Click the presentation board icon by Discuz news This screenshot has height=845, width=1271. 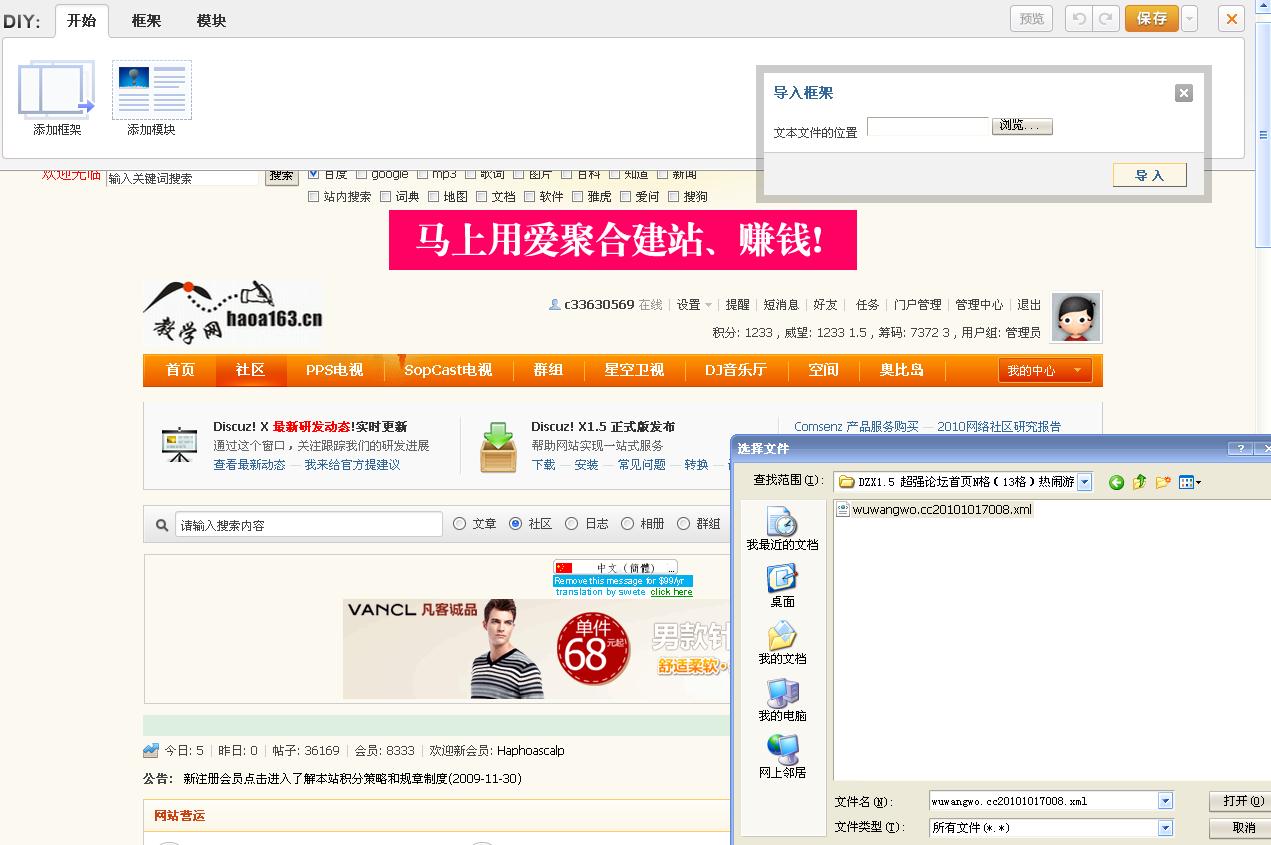point(180,444)
